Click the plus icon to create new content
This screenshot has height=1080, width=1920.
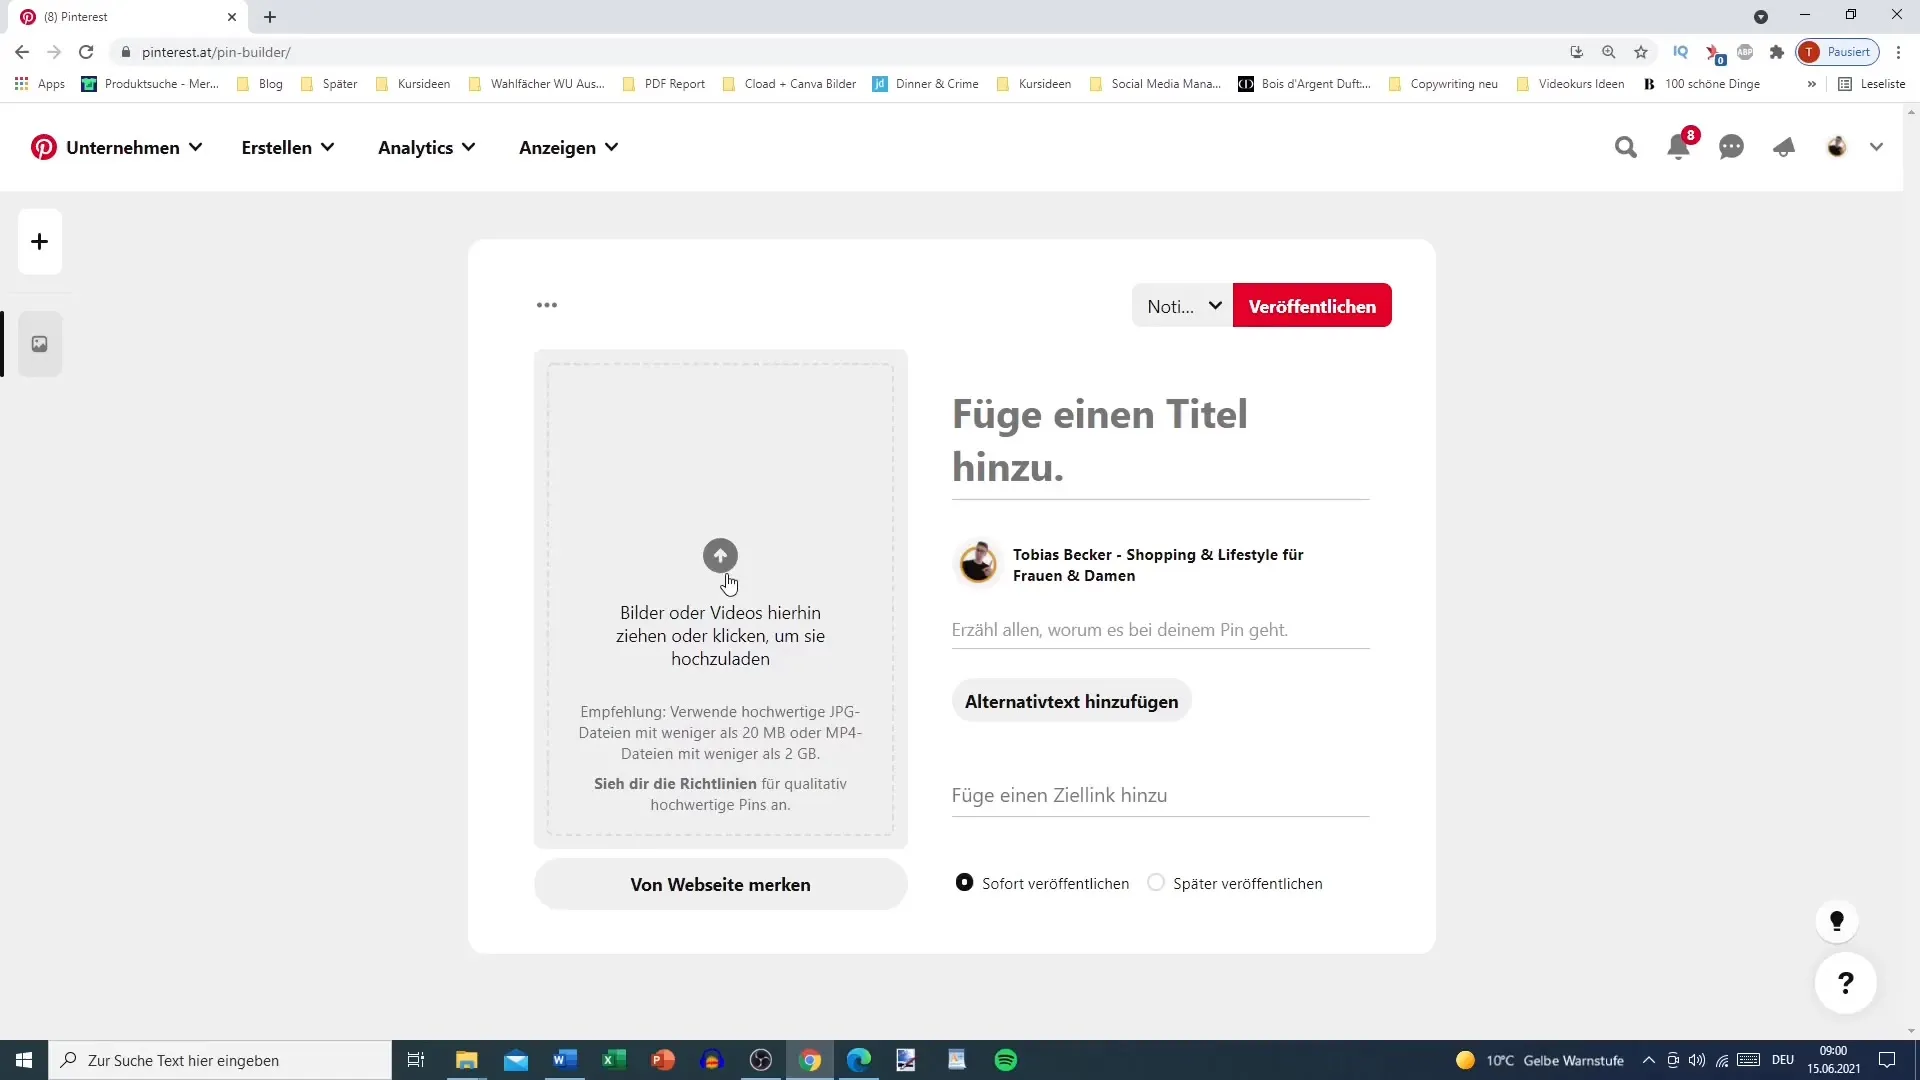38,241
